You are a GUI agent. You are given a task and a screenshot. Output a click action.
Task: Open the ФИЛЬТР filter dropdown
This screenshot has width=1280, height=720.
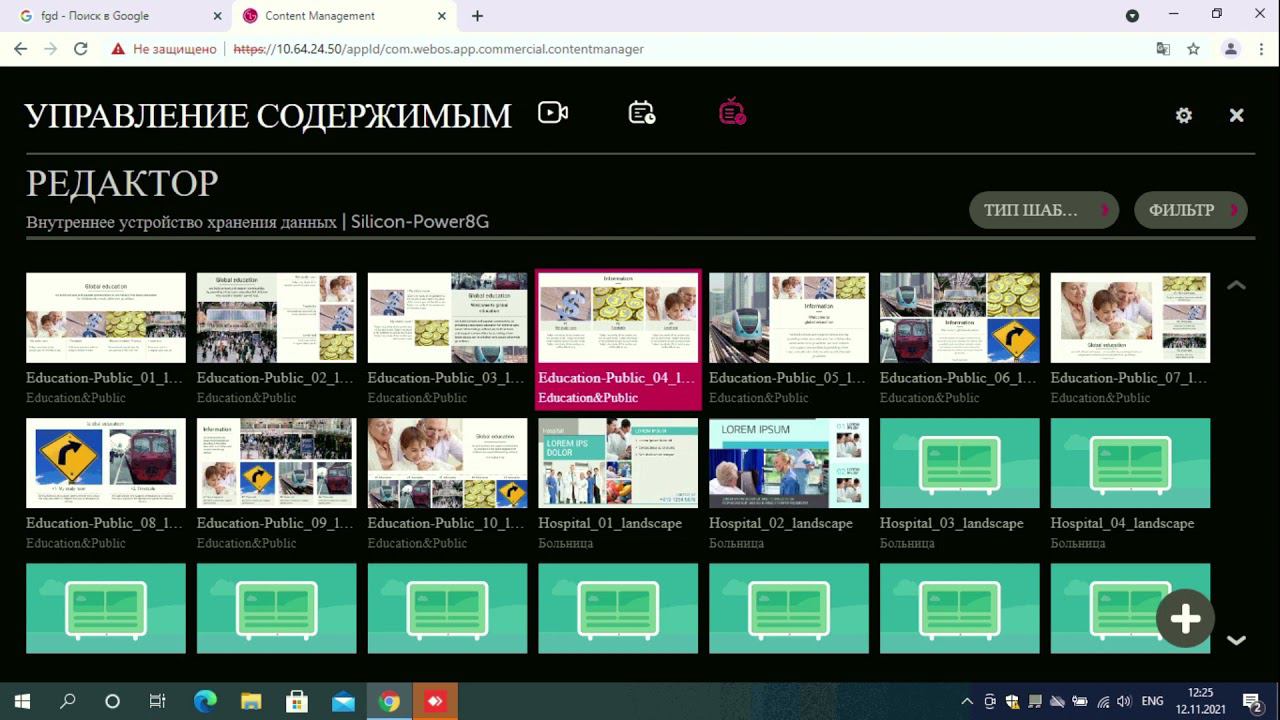pyautogui.click(x=1191, y=210)
